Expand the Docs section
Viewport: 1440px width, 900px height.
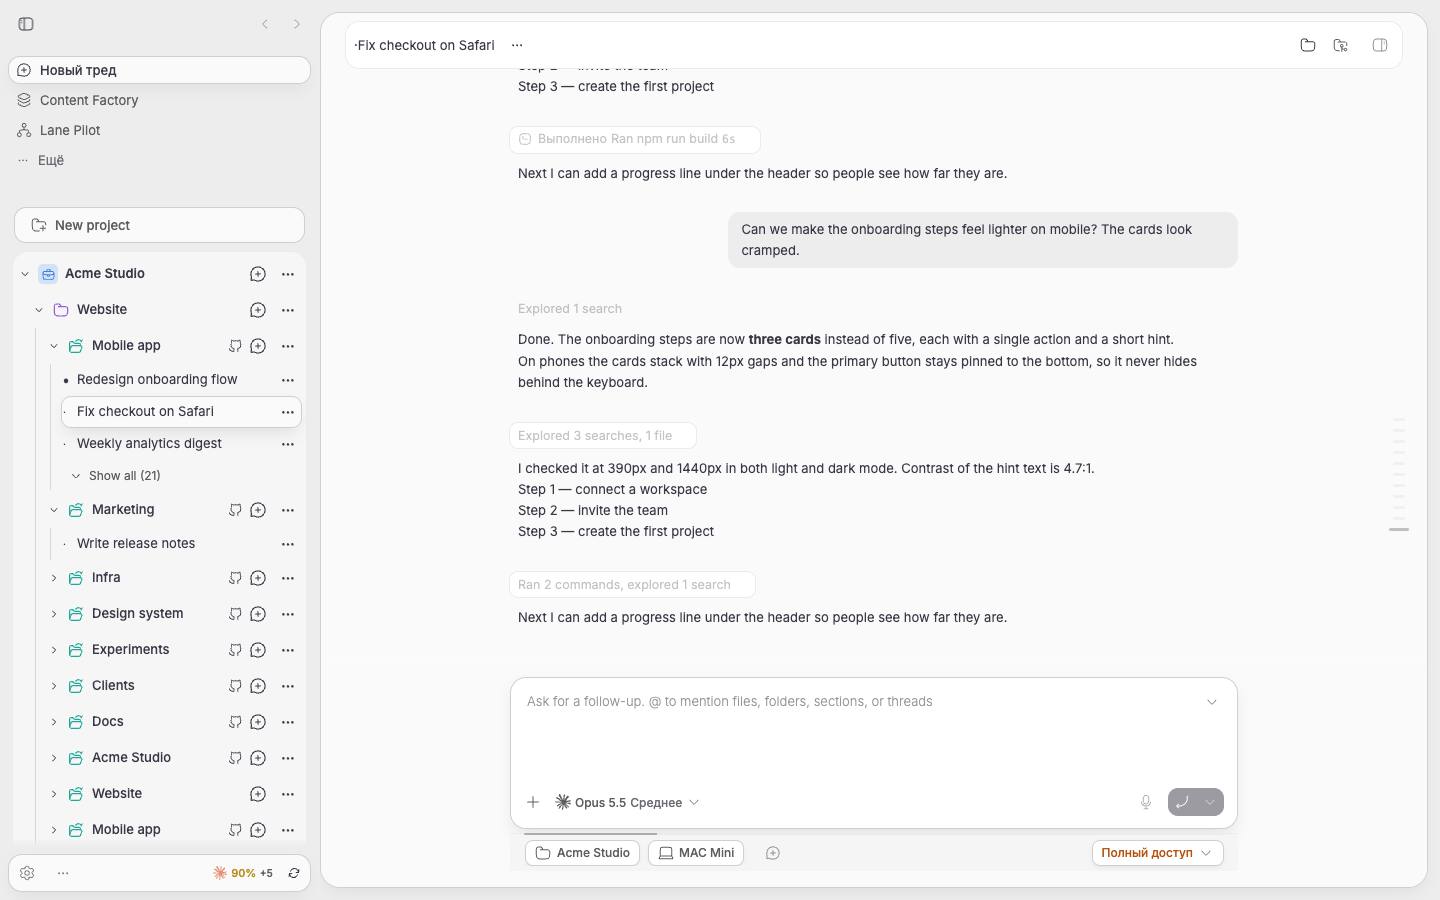coord(54,722)
